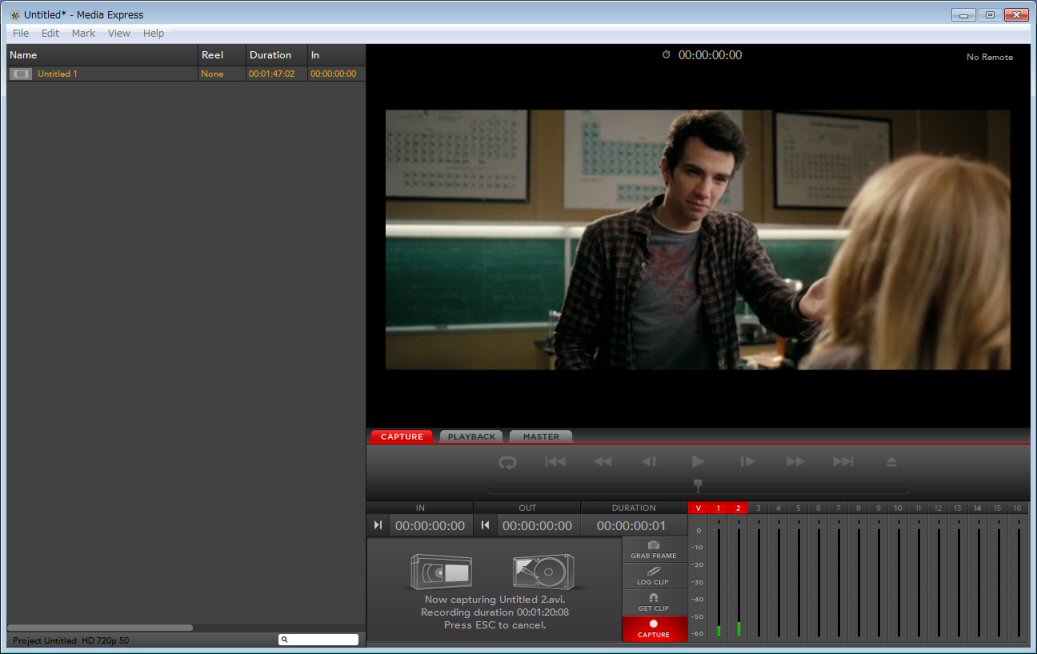1037x654 pixels.
Task: Sort clips by the Name column
Action: [x=103, y=55]
